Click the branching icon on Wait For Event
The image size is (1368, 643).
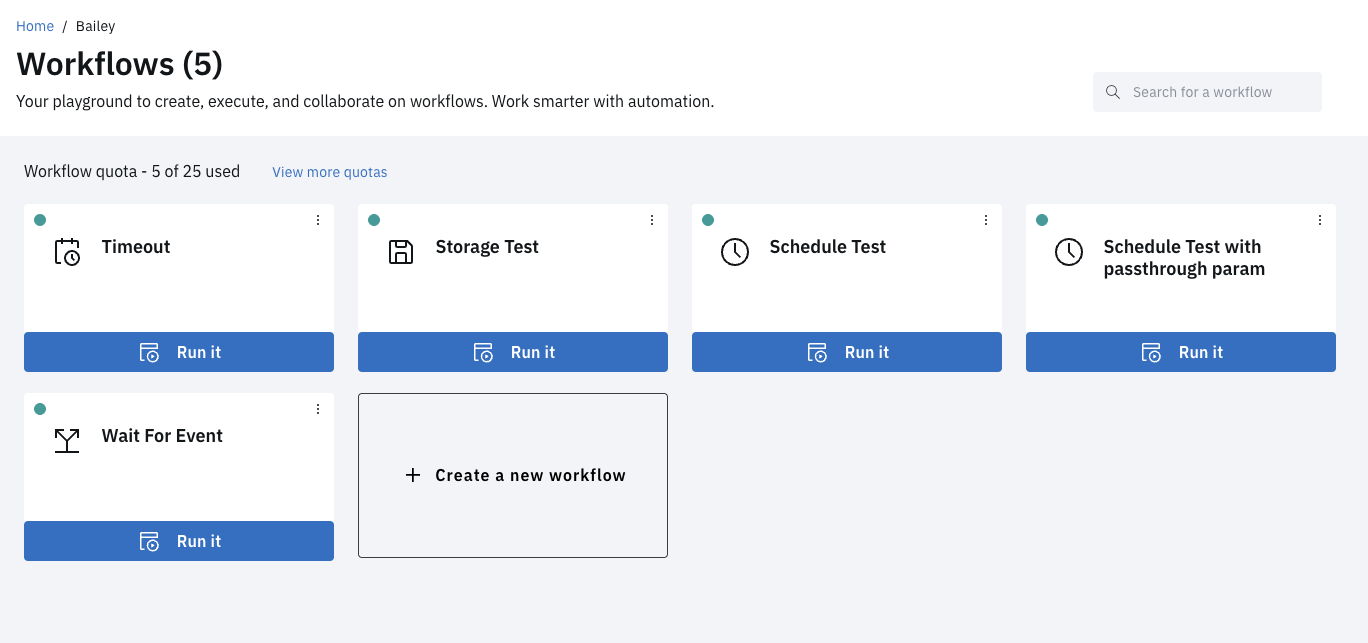coord(67,441)
